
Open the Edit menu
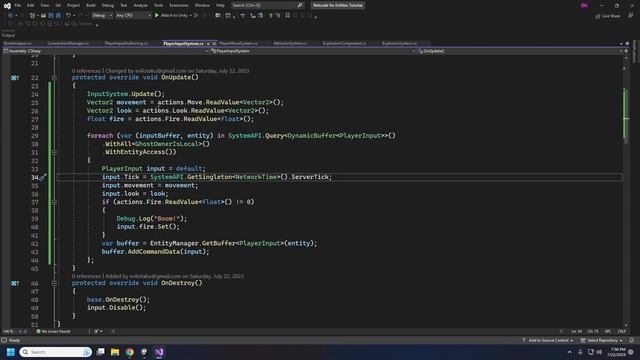(31, 5)
